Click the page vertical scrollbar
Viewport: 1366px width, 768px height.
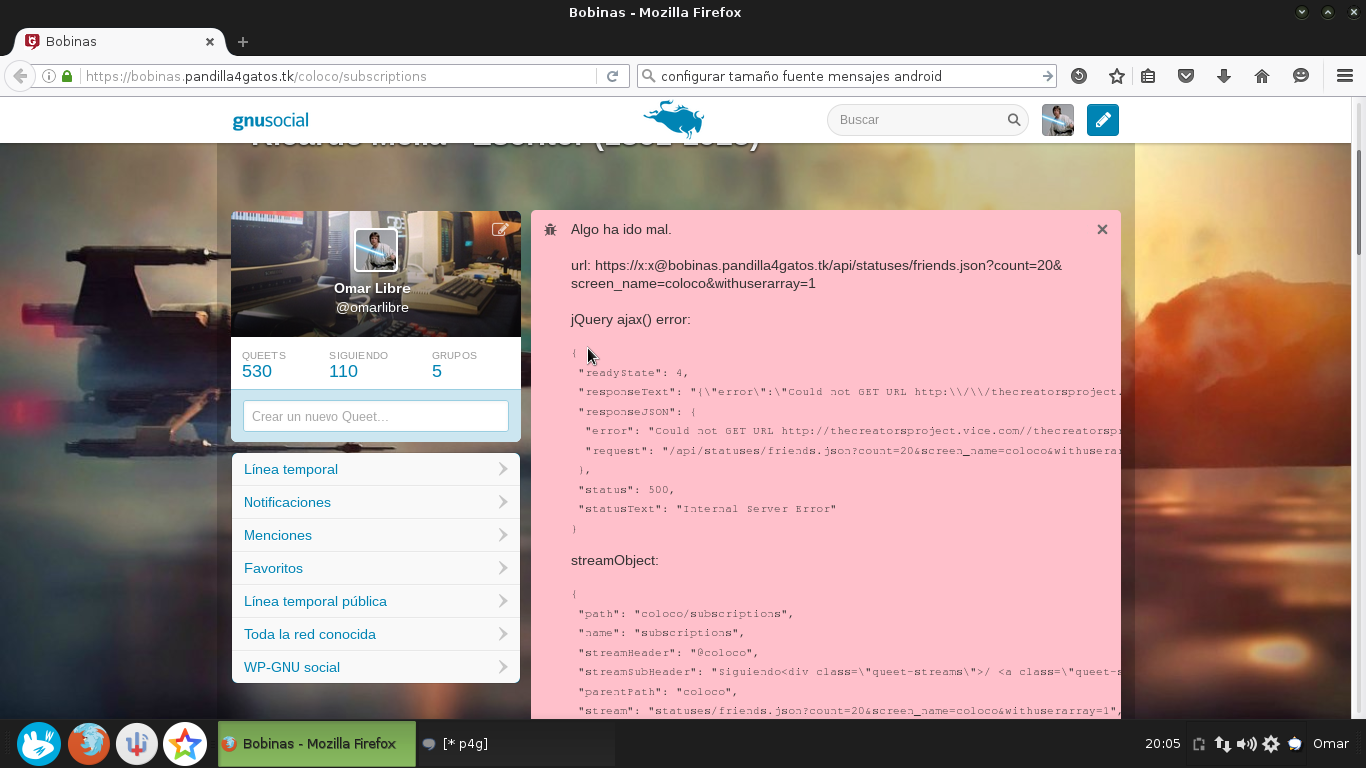coord(1360,200)
